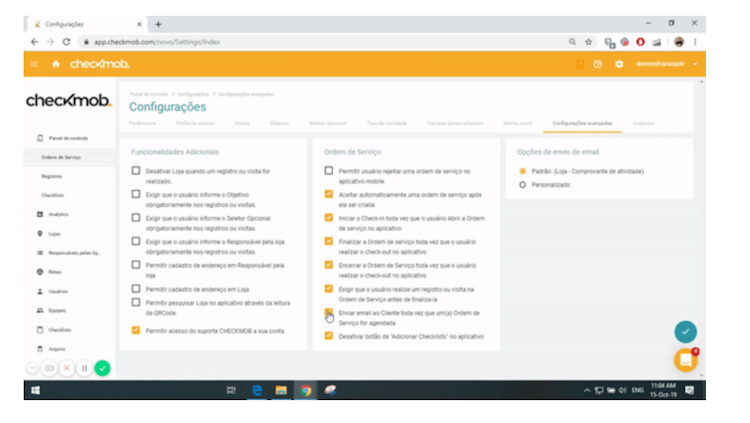Open Rotas in the sidebar
Viewport: 750px width, 423px height.
tap(49, 272)
